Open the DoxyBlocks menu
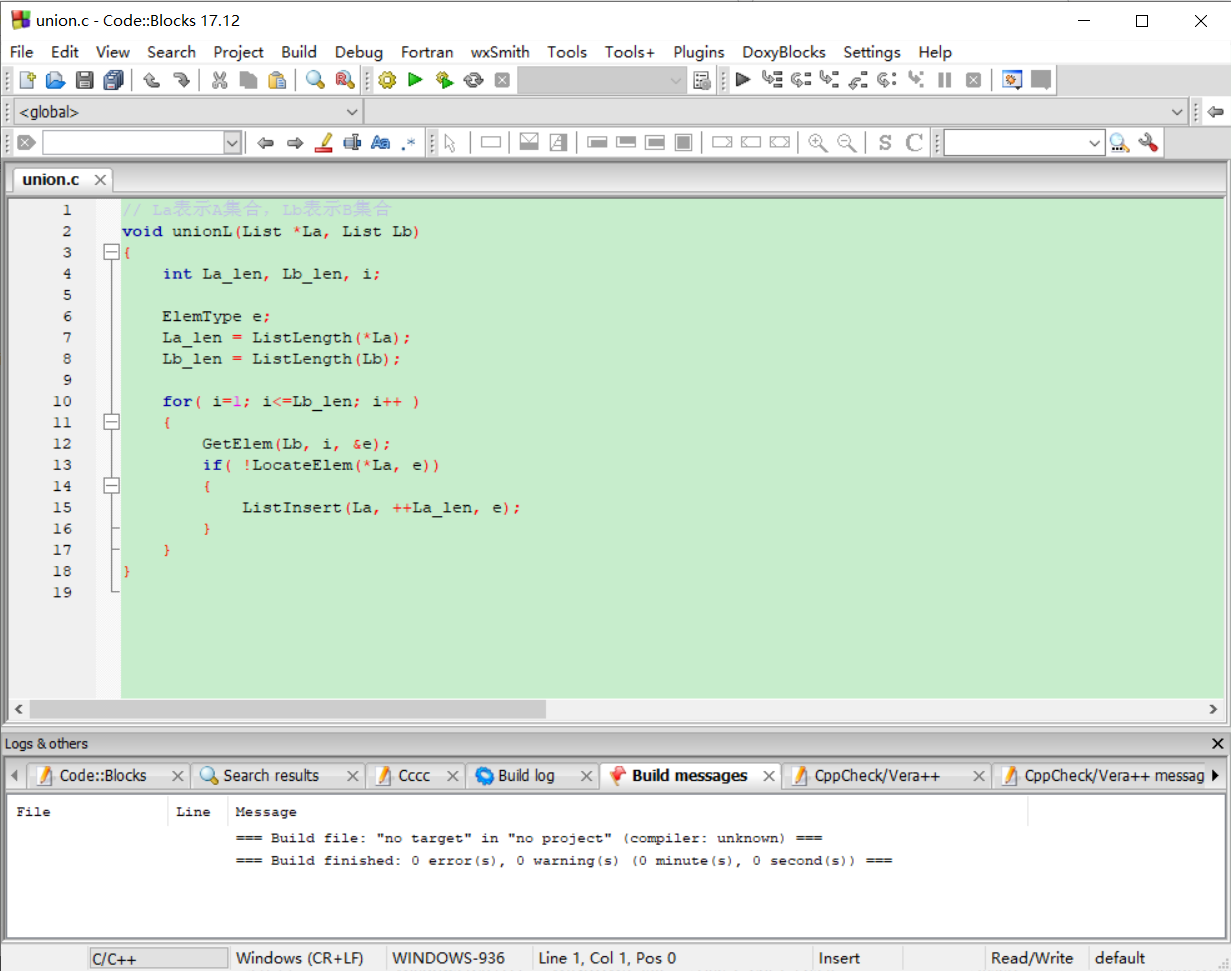Image resolution: width=1231 pixels, height=971 pixels. coord(784,52)
